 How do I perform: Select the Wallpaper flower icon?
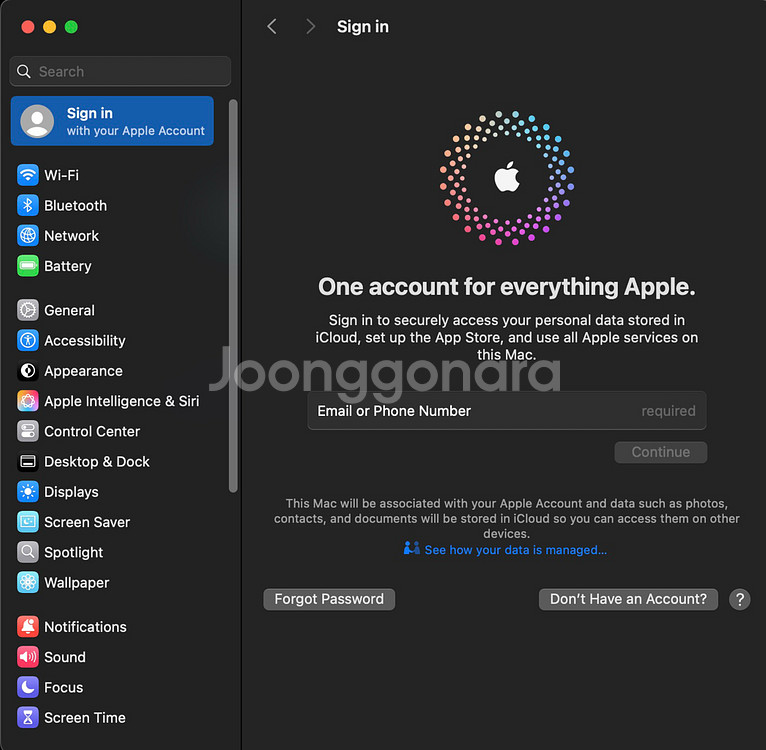tap(28, 582)
